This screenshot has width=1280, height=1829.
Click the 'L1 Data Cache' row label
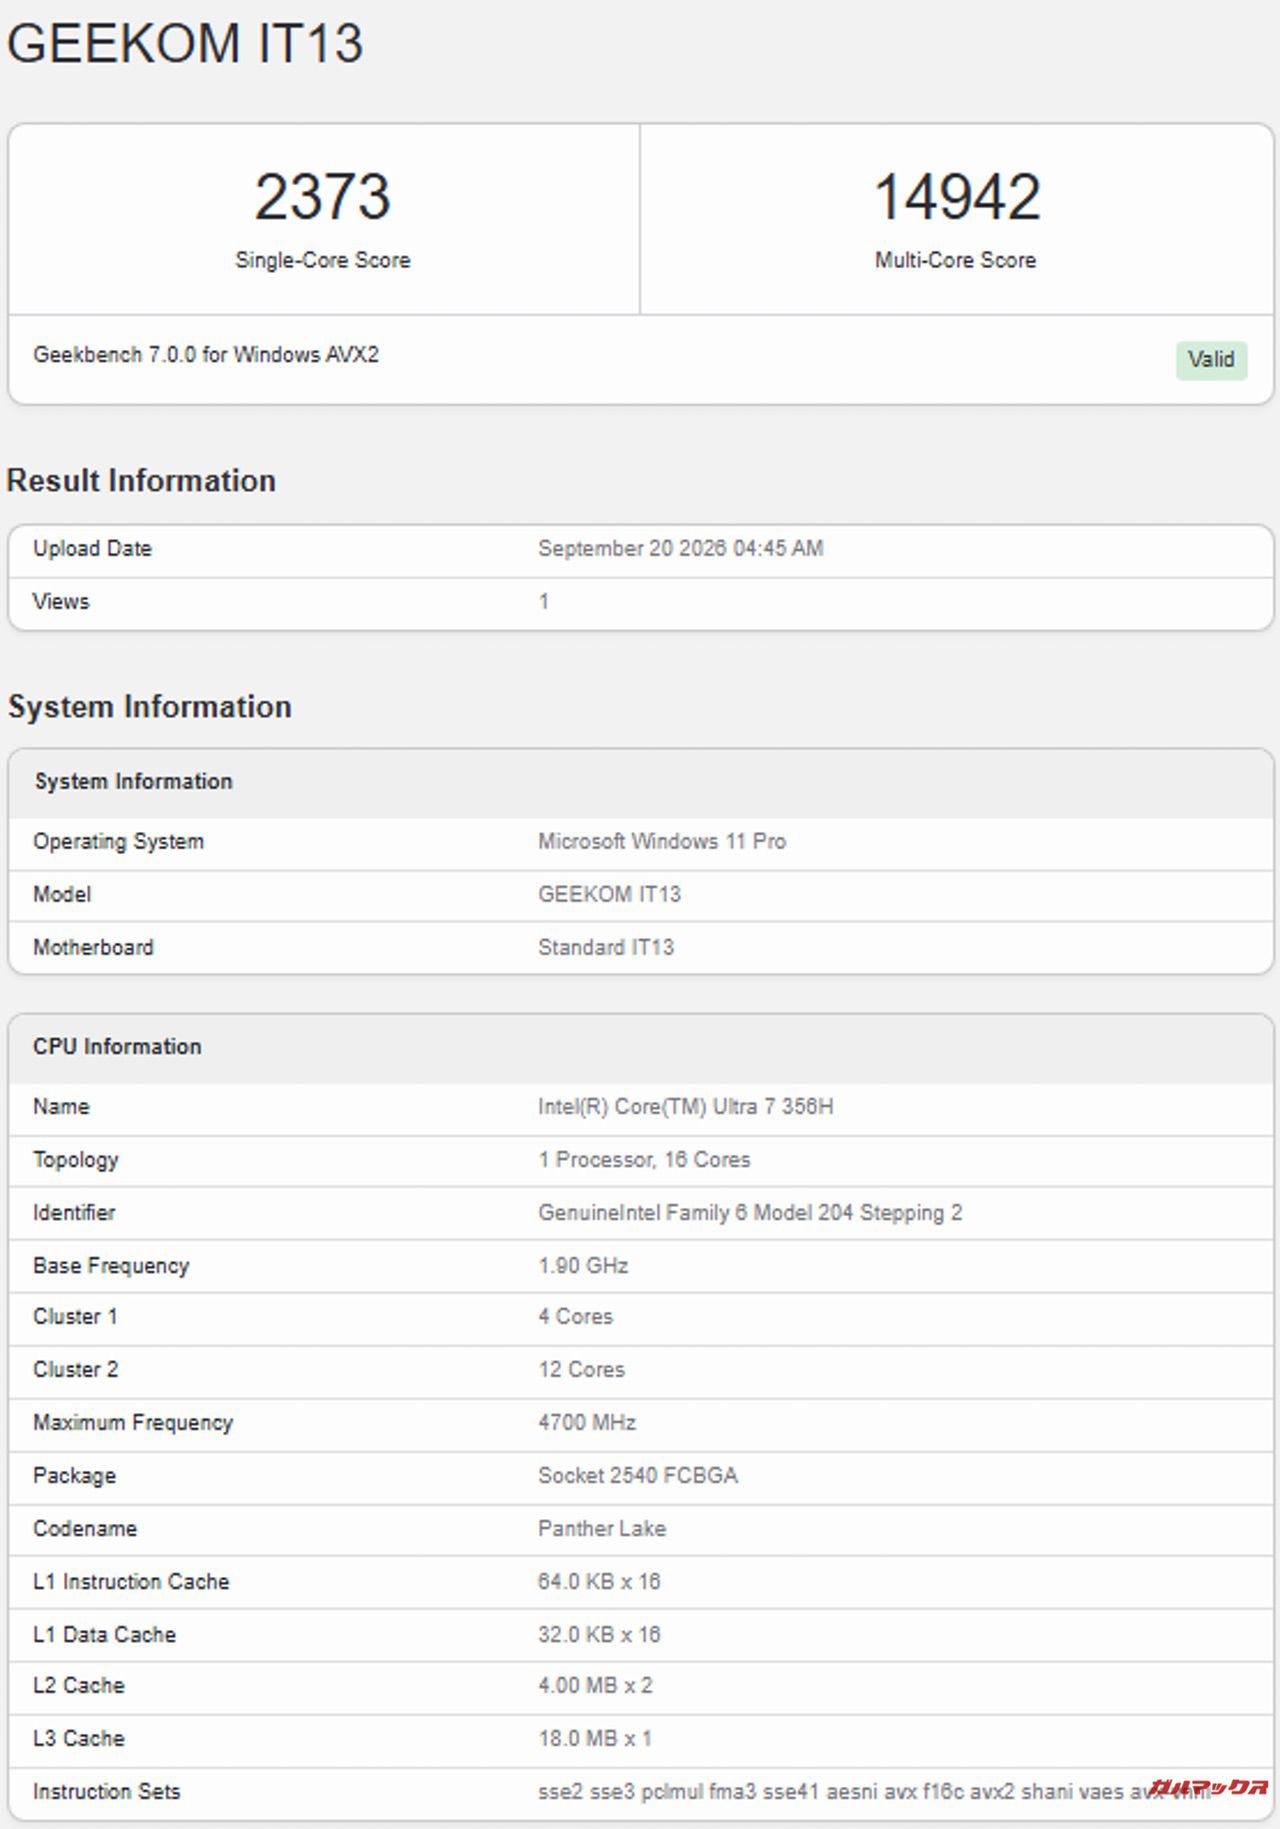[x=104, y=1634]
